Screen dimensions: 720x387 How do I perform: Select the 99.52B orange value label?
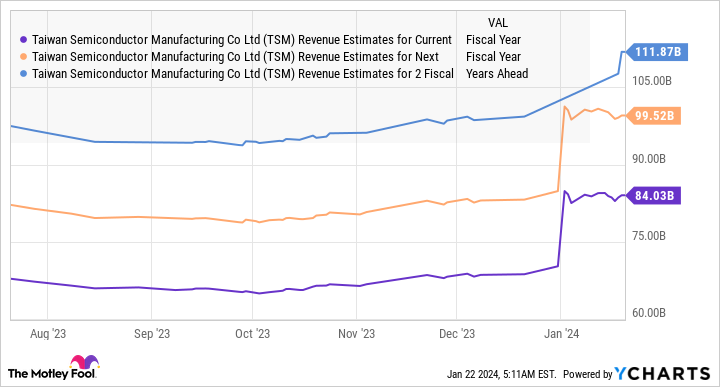(653, 116)
